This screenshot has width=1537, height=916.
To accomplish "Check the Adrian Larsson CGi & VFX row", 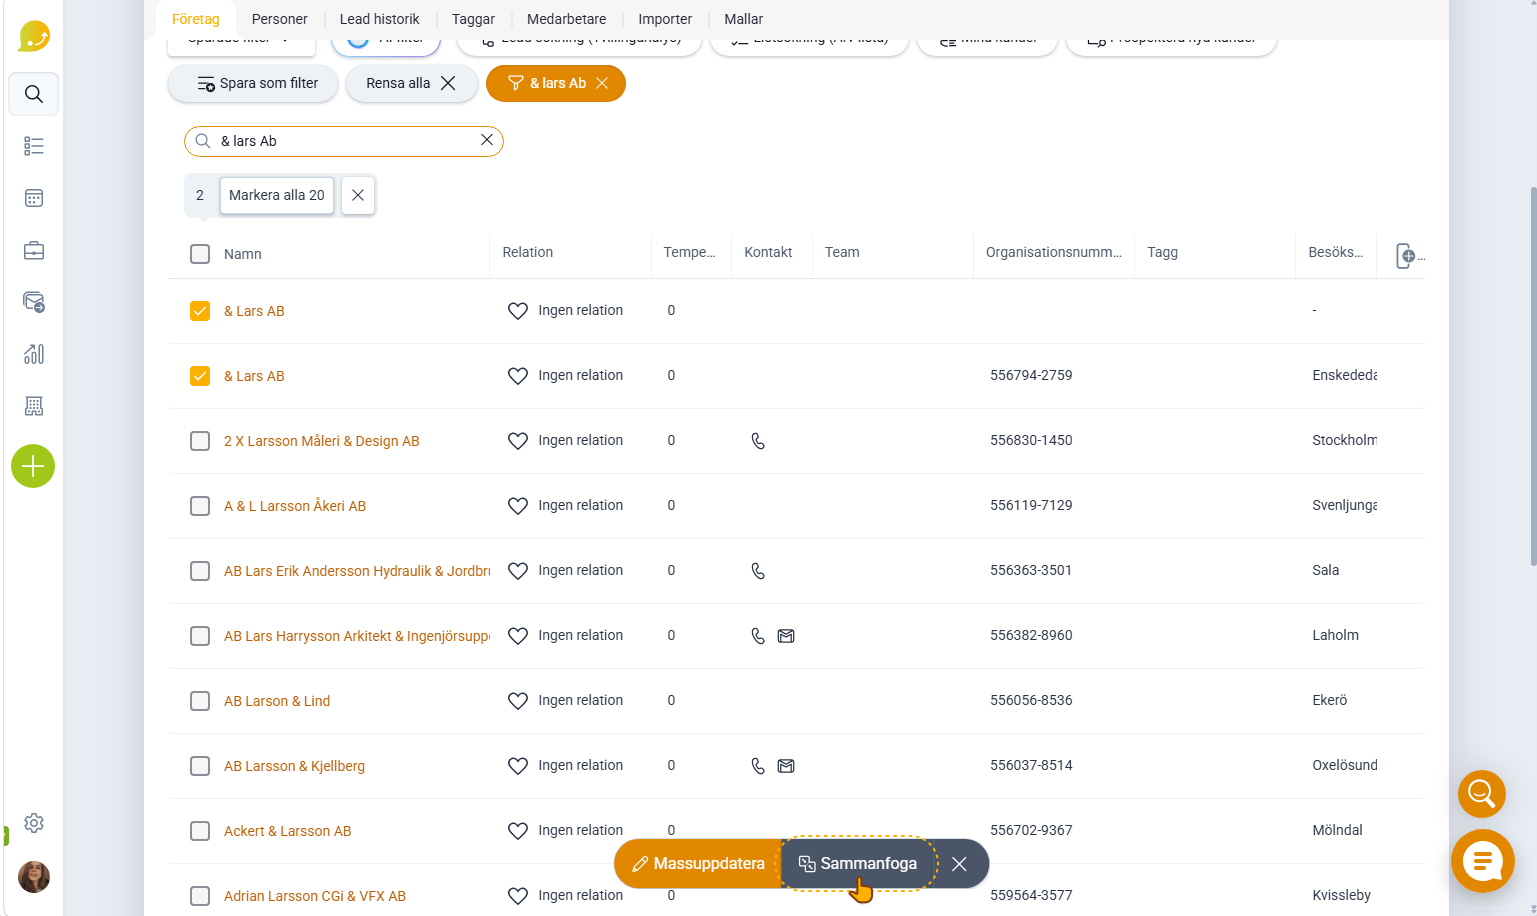I will [200, 896].
